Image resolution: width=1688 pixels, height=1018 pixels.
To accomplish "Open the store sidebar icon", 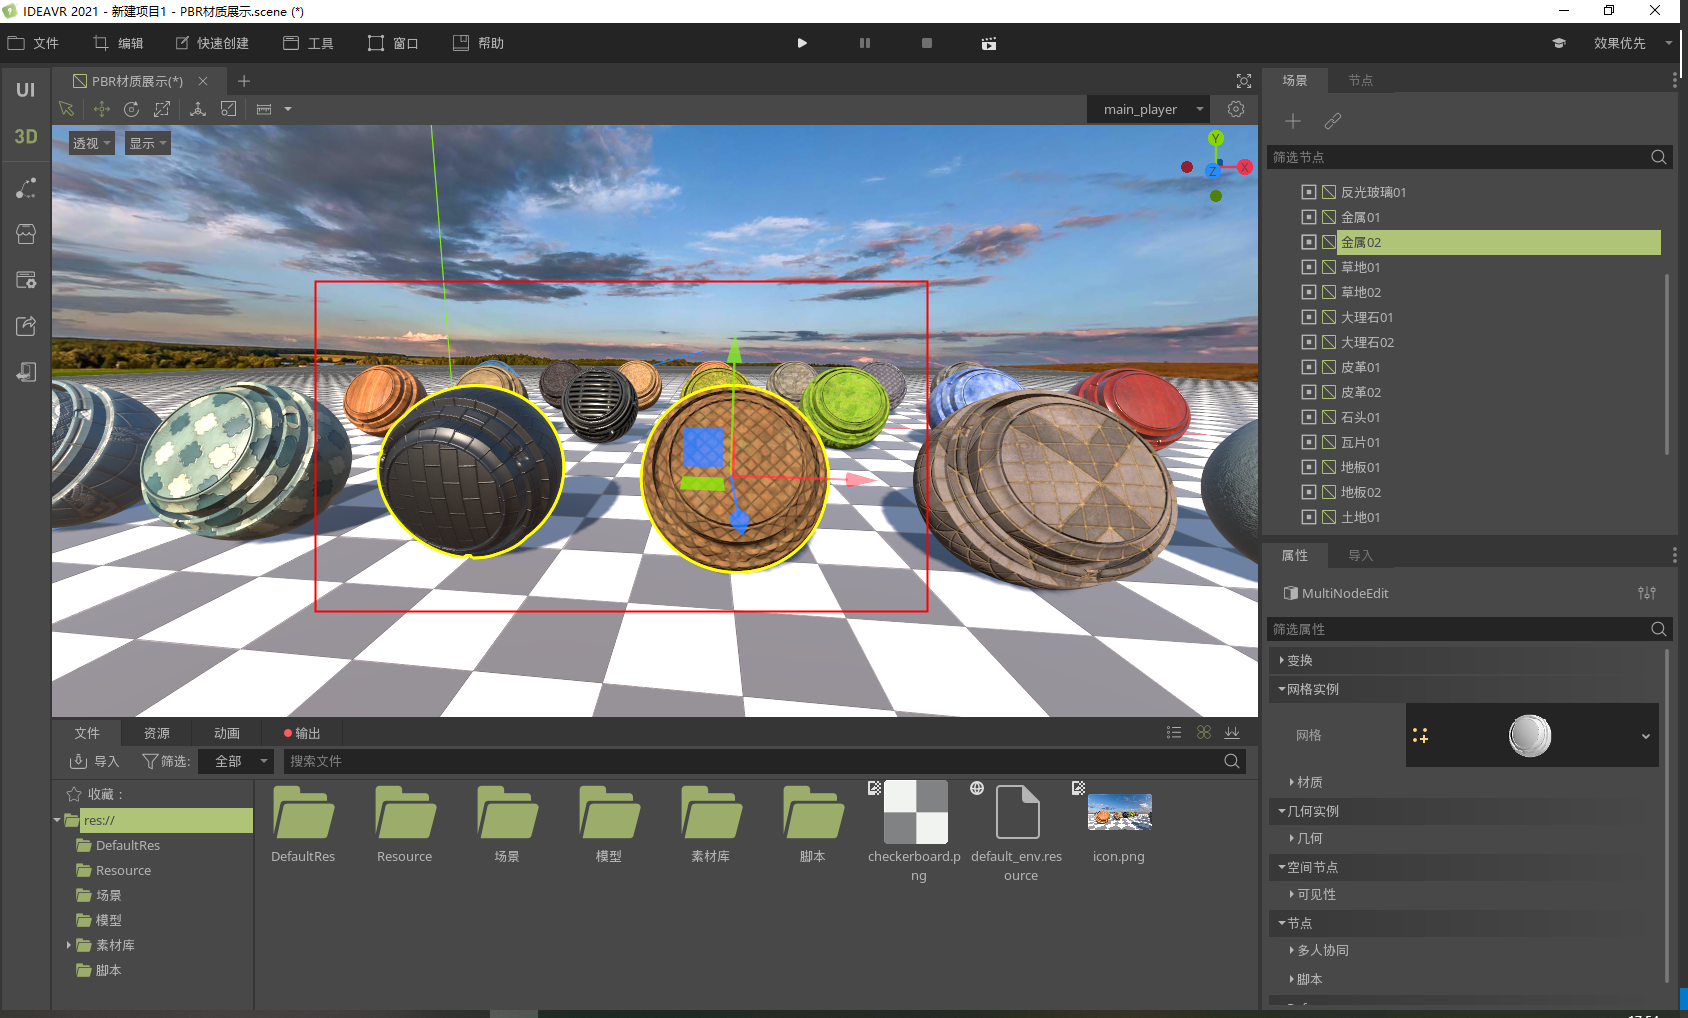I will click(x=26, y=234).
